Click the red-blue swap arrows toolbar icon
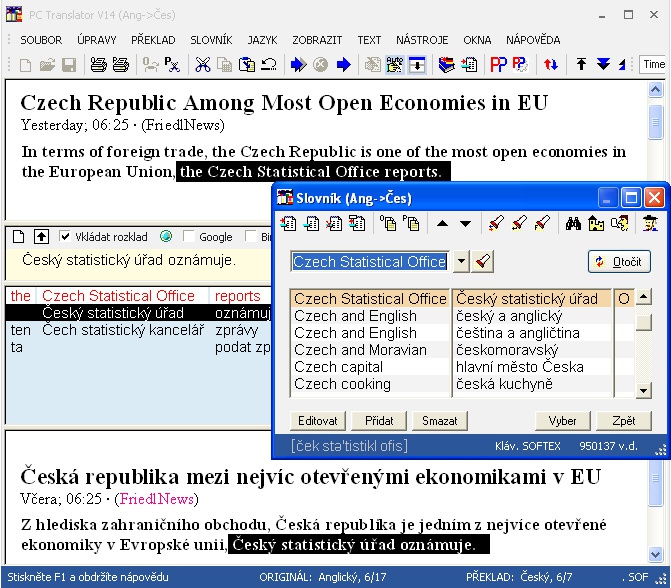The height and width of the screenshot is (588, 671). coord(551,65)
